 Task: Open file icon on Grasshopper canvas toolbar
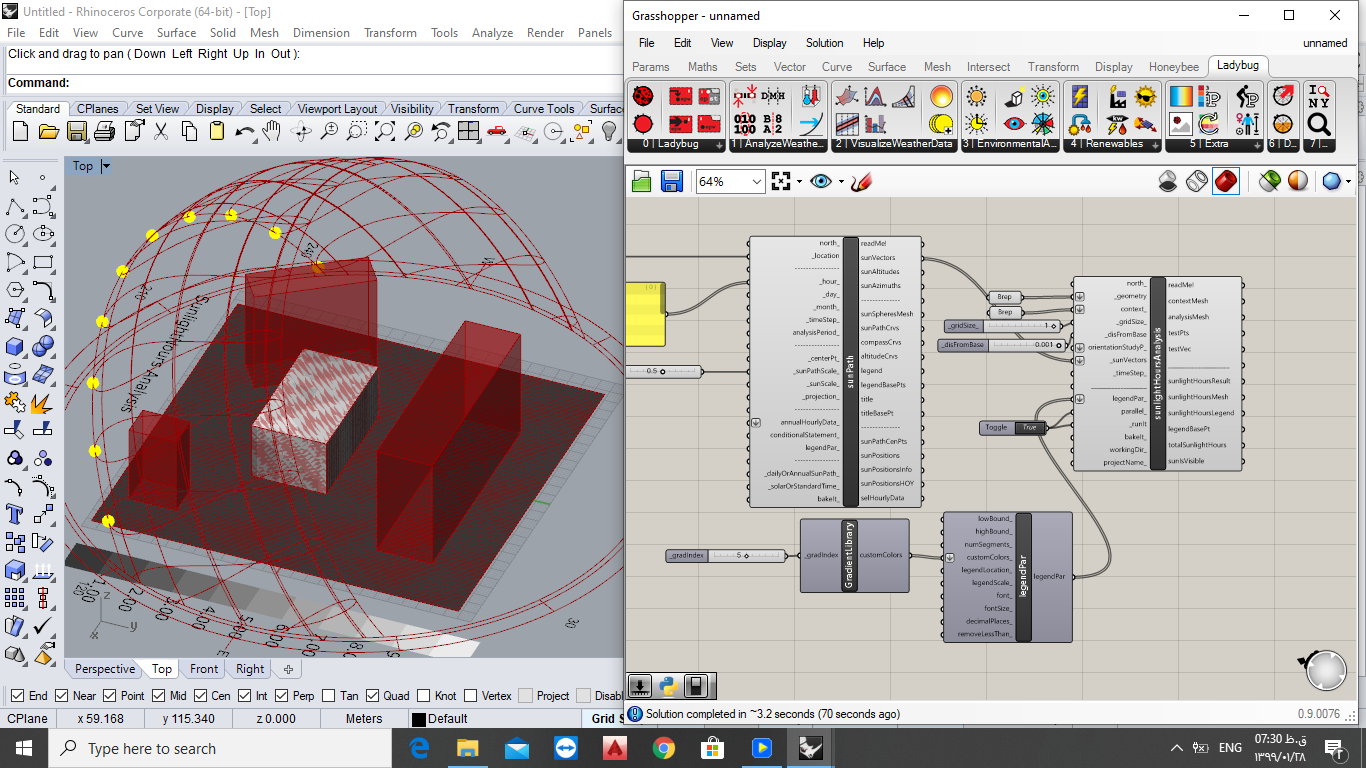click(x=642, y=181)
